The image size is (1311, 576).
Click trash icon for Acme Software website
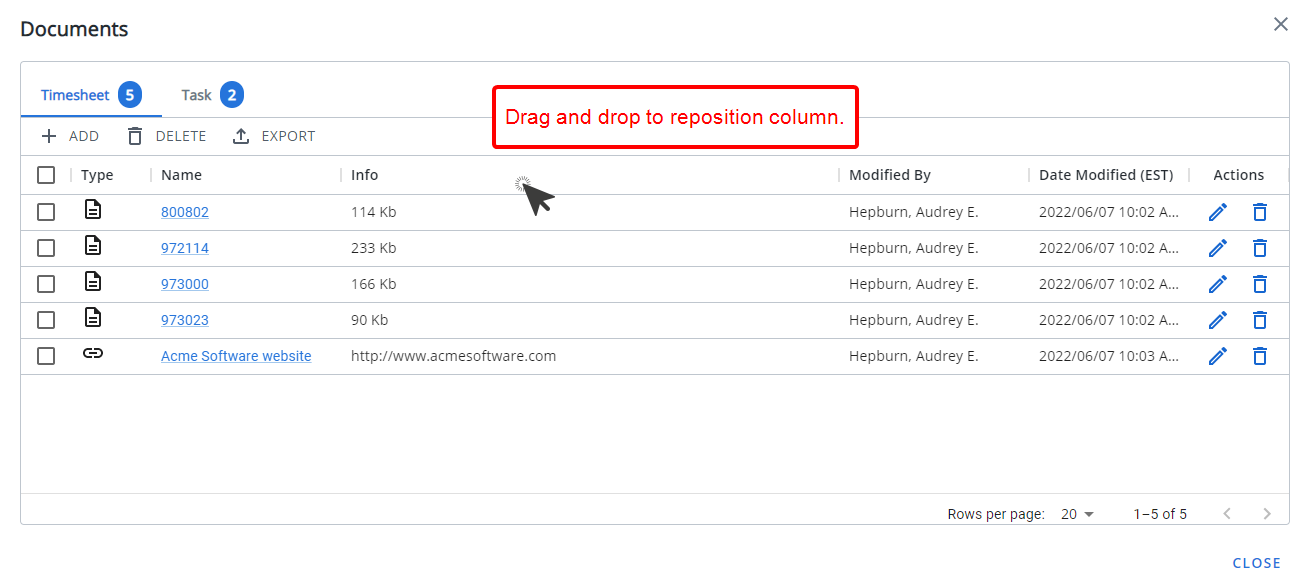pyautogui.click(x=1260, y=356)
